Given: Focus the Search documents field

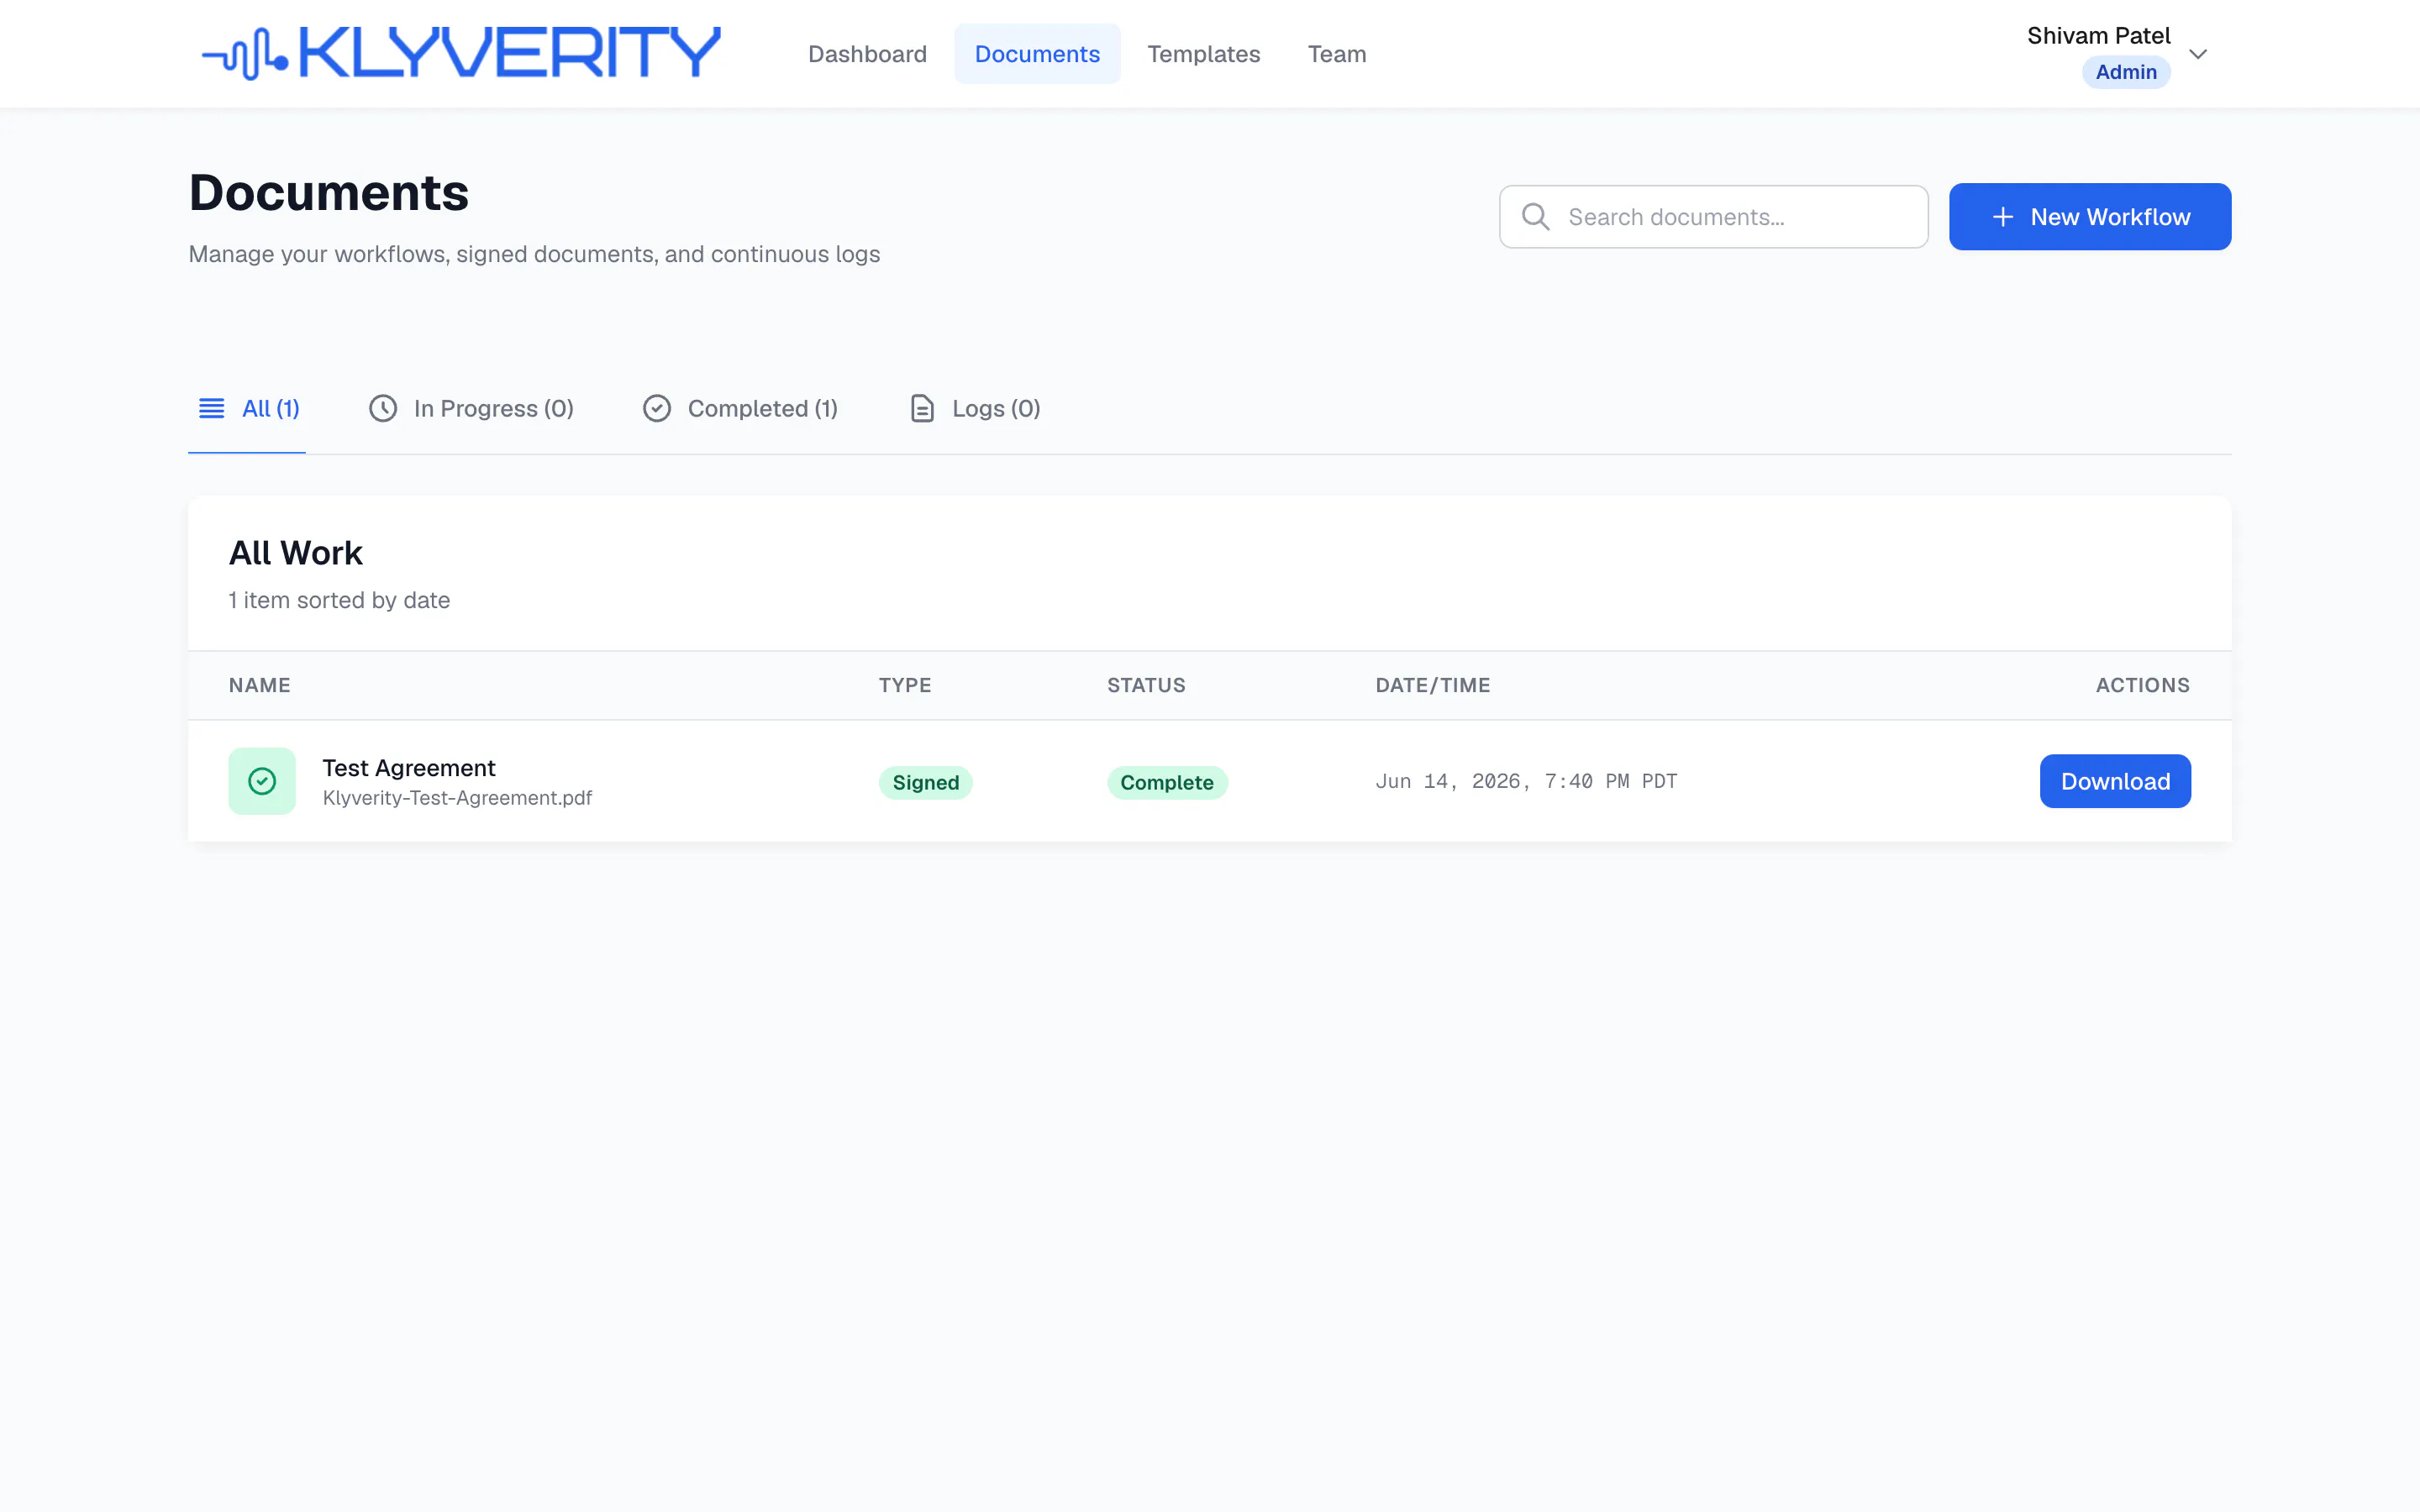Looking at the screenshot, I should [1713, 217].
